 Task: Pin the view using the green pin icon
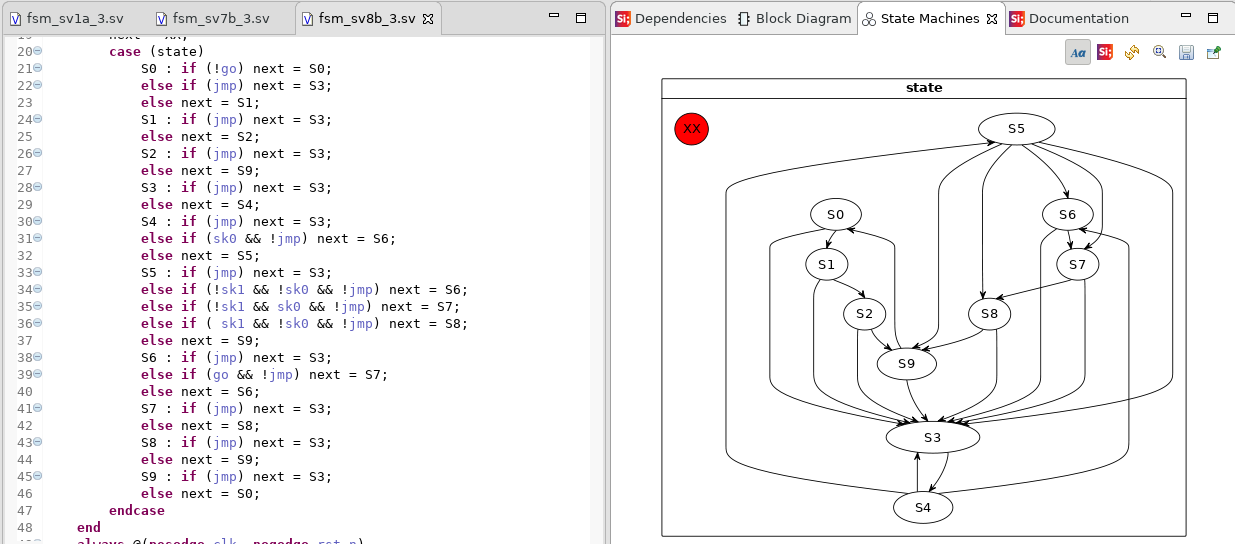click(1213, 52)
